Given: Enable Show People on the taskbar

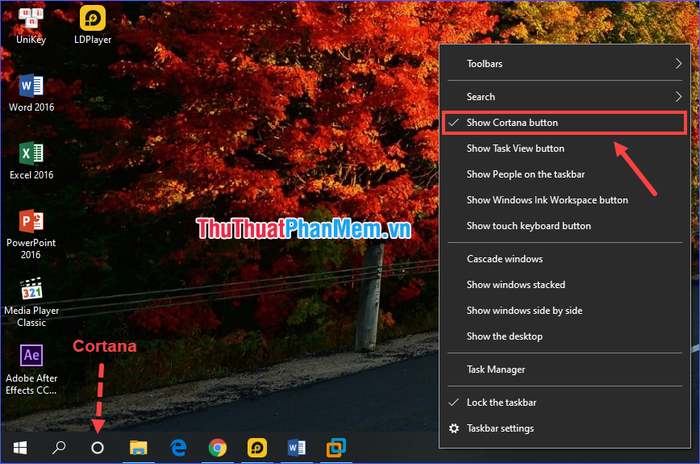Looking at the screenshot, I should click(x=564, y=175).
